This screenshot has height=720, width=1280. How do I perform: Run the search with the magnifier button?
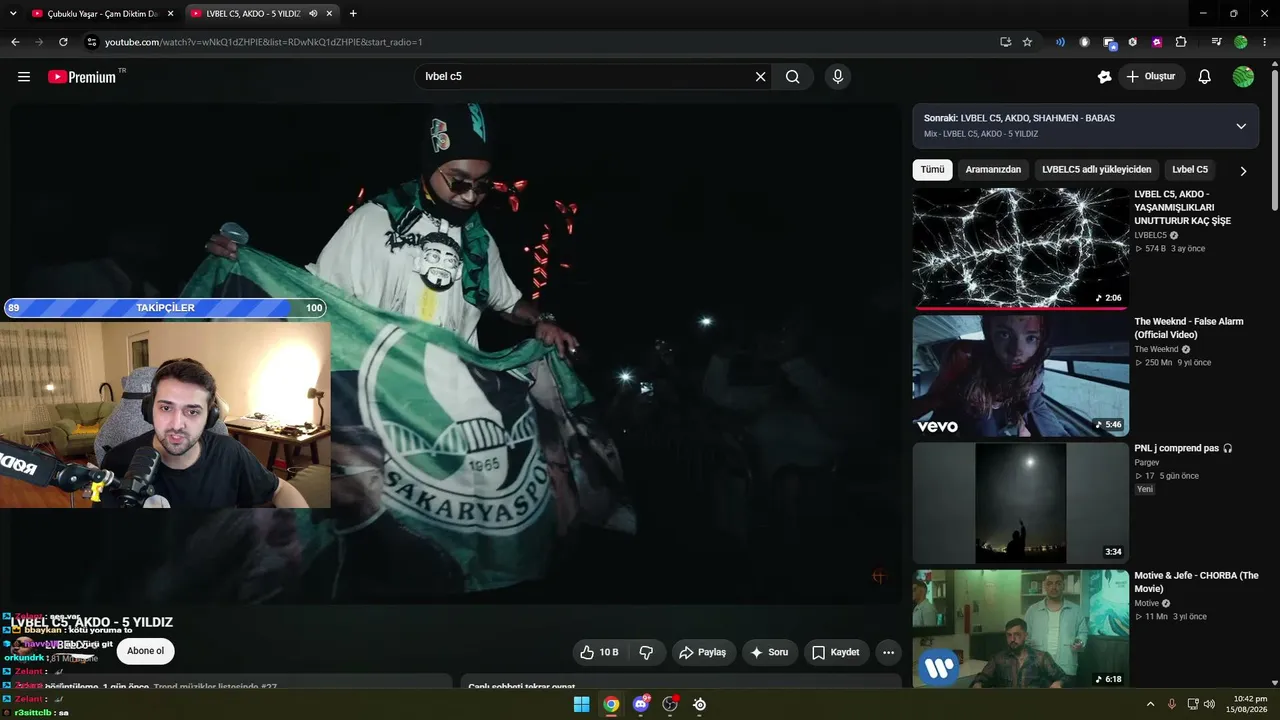pyautogui.click(x=792, y=77)
